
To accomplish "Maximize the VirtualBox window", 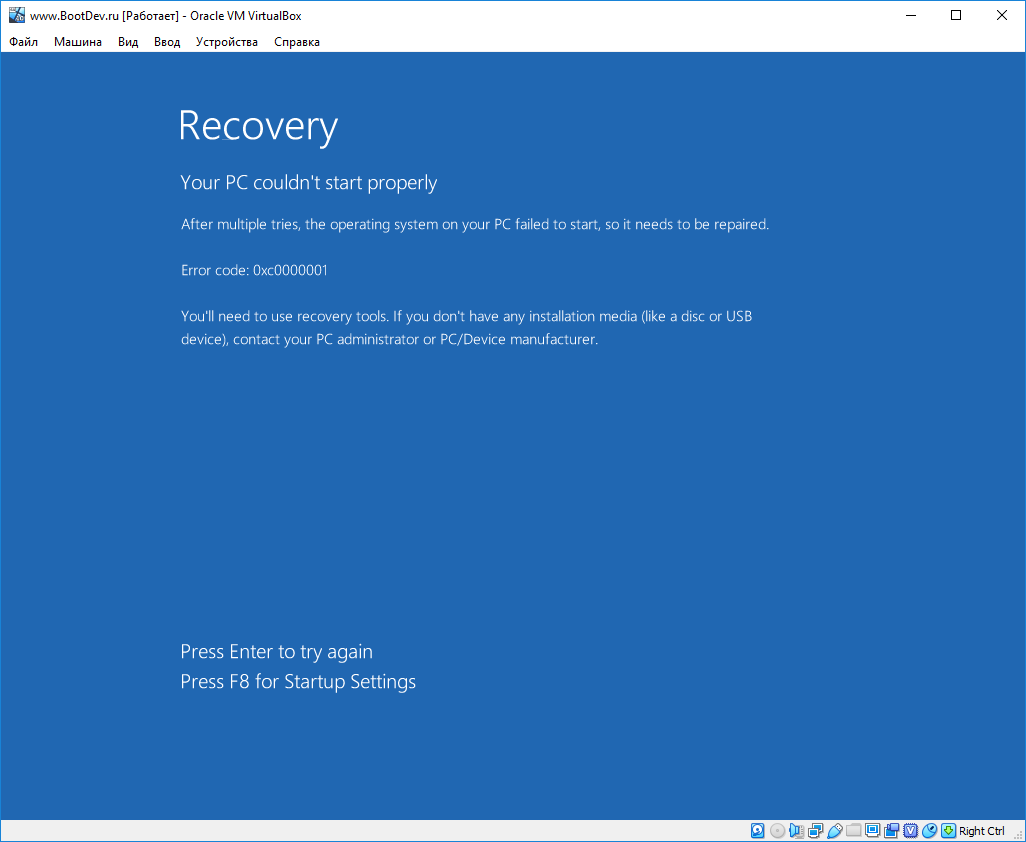I will 956,15.
